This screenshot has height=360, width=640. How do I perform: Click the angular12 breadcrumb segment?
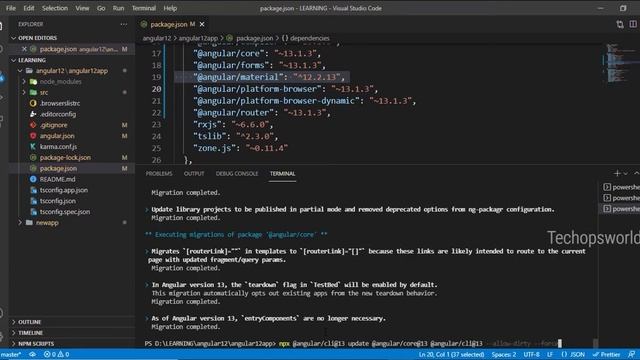pyautogui.click(x=157, y=38)
